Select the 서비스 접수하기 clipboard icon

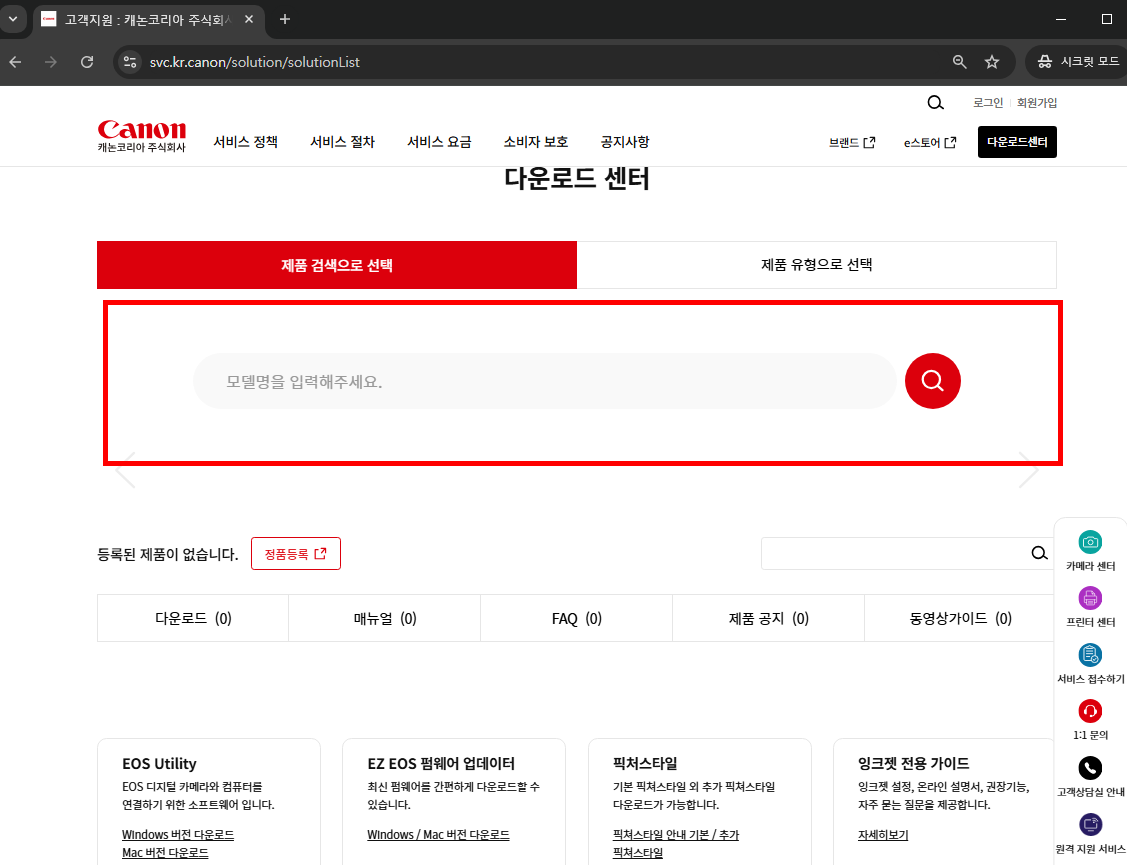pyautogui.click(x=1089, y=656)
